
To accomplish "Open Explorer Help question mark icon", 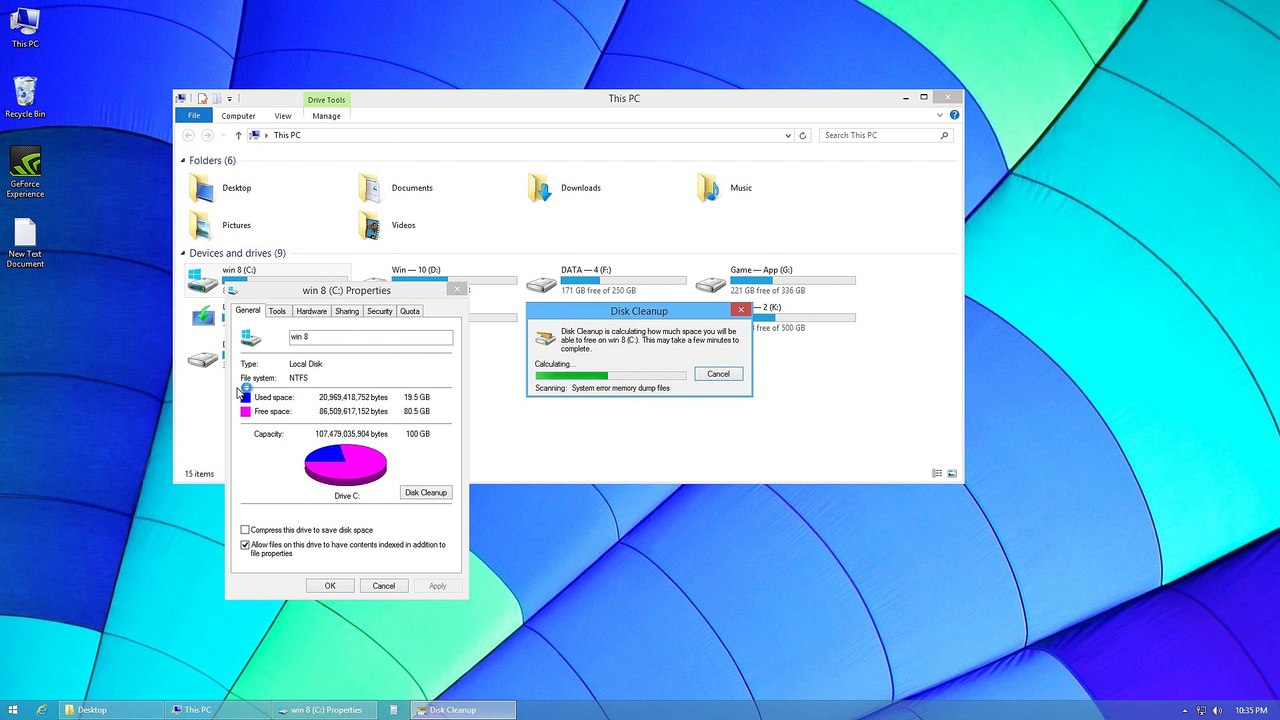I will point(954,115).
